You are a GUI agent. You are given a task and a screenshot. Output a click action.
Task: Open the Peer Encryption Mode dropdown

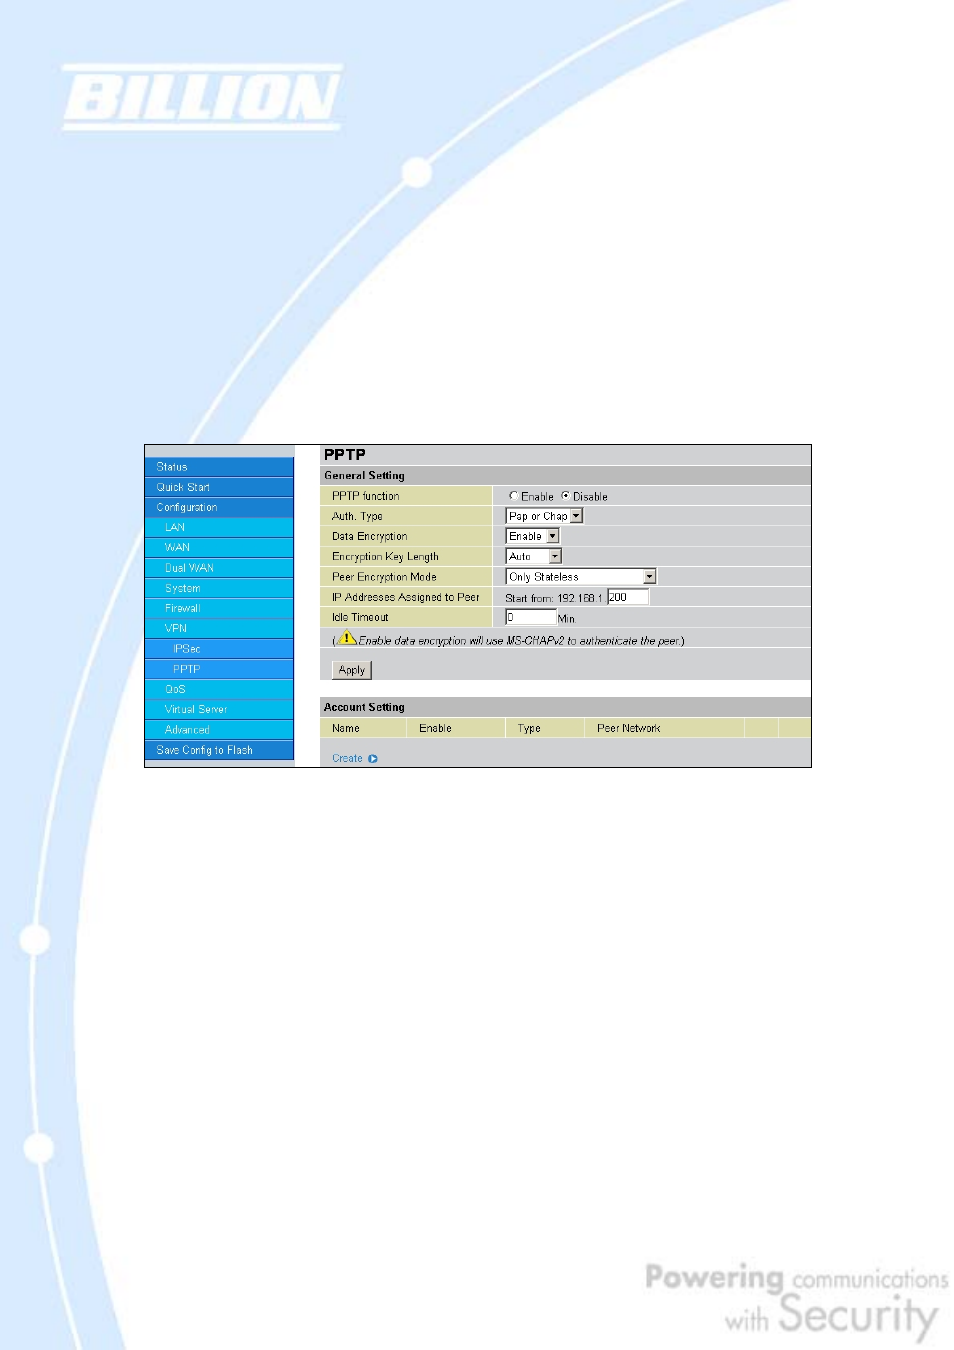pyautogui.click(x=649, y=576)
